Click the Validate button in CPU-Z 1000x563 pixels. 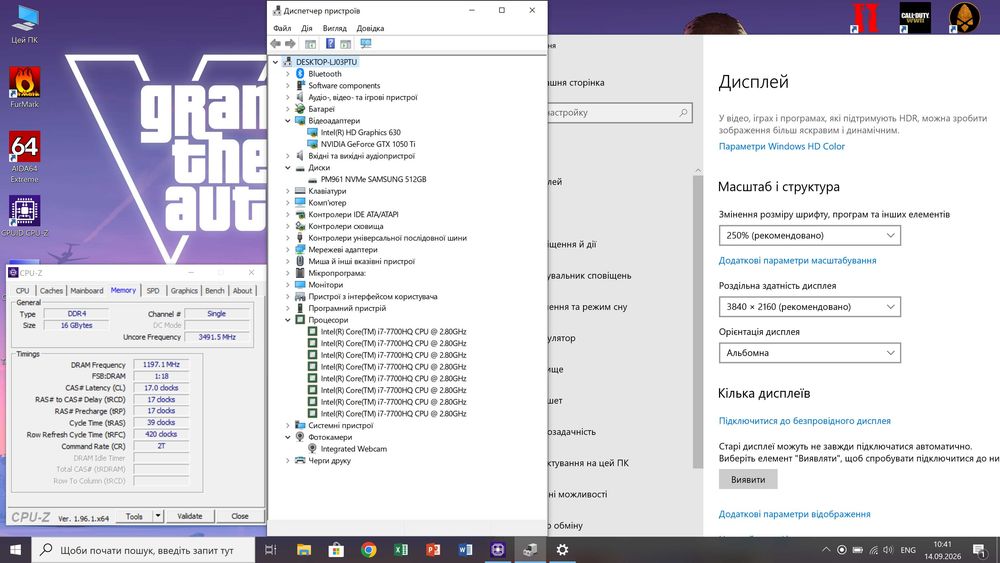click(189, 516)
